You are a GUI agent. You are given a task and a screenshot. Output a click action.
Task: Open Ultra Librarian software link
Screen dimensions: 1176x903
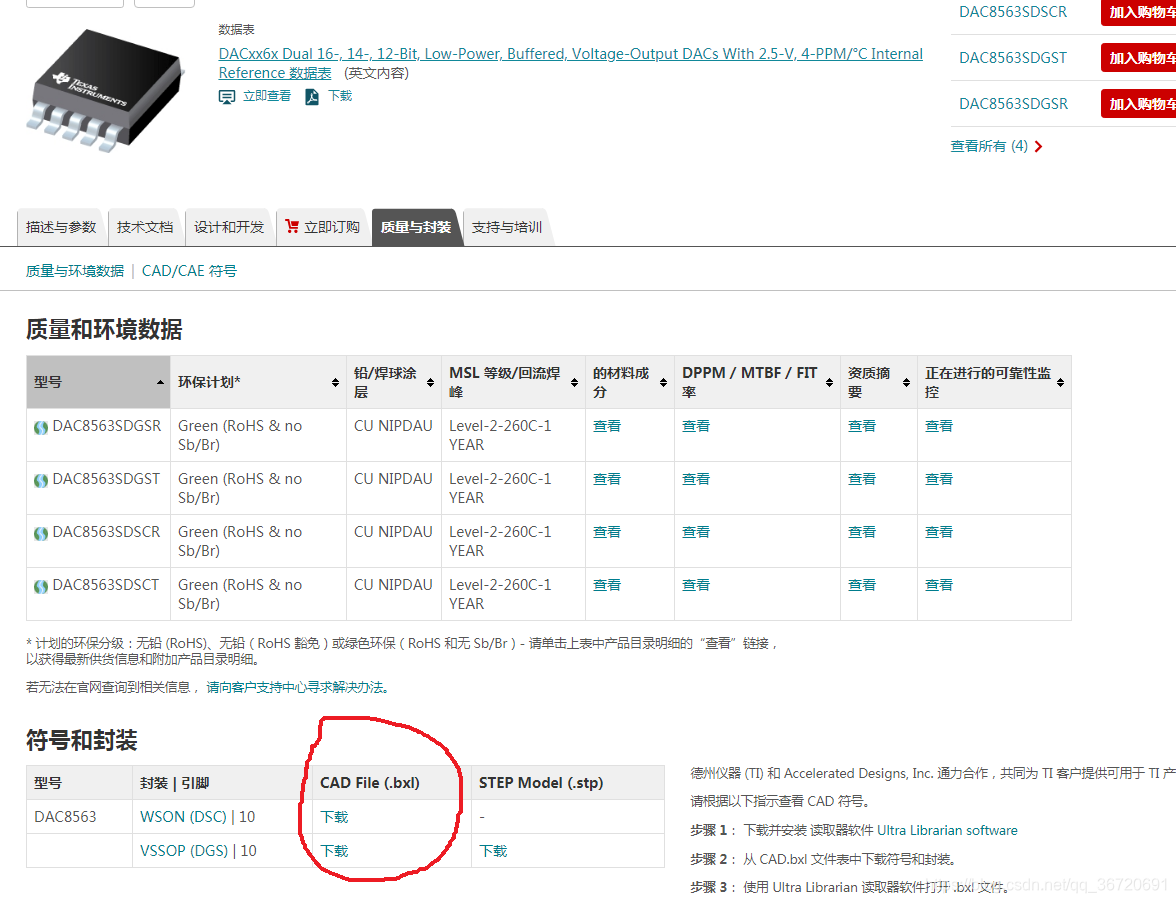pos(947,830)
